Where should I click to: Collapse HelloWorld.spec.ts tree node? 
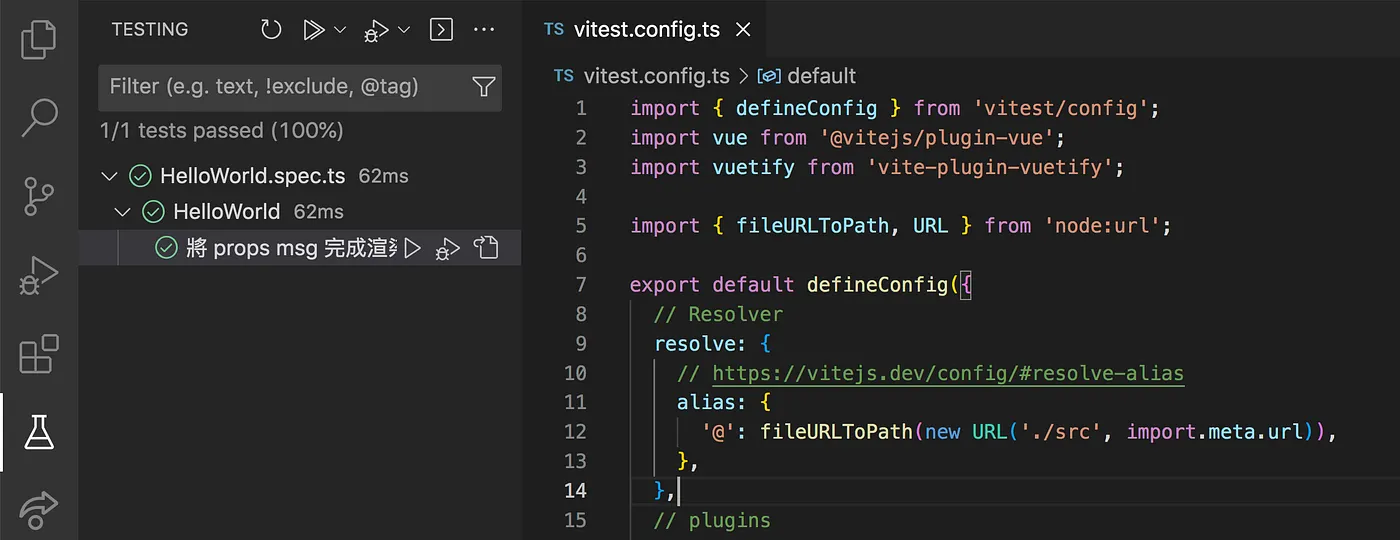110,177
